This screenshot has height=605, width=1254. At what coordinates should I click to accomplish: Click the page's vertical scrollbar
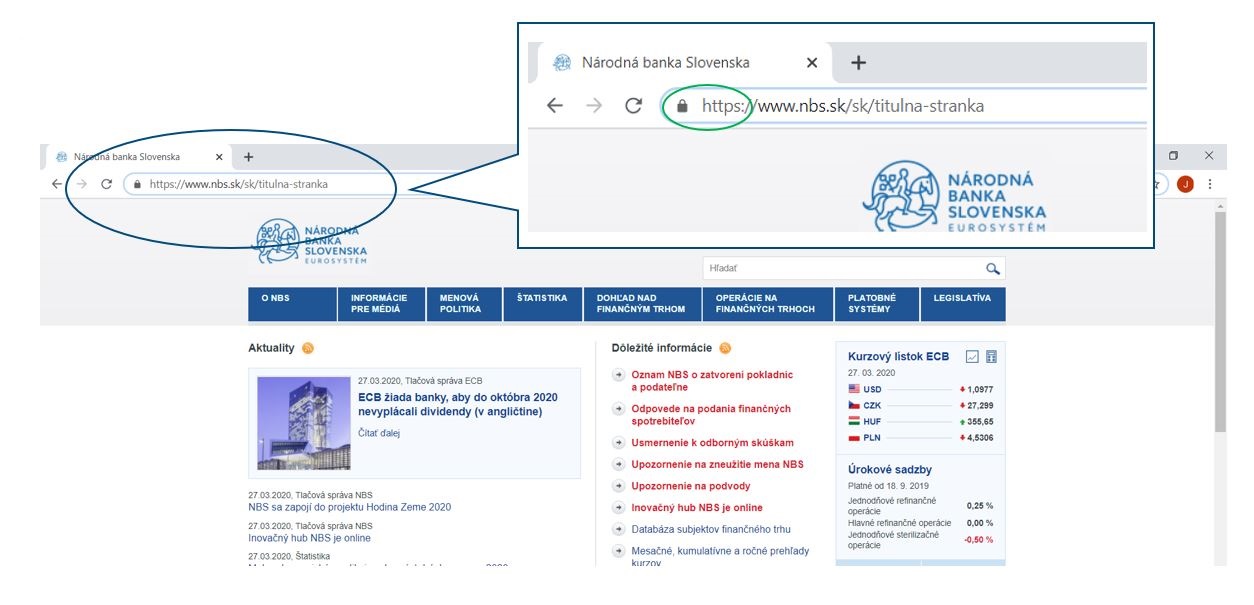tap(1219, 320)
